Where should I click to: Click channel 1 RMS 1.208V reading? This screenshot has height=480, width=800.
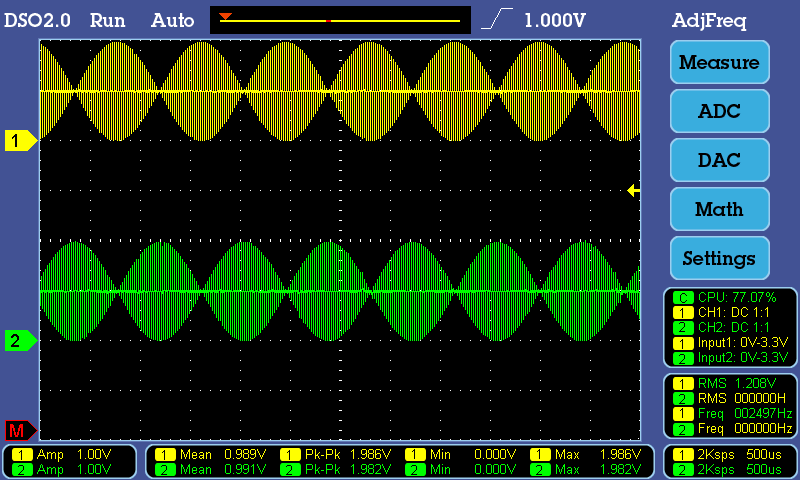724,383
